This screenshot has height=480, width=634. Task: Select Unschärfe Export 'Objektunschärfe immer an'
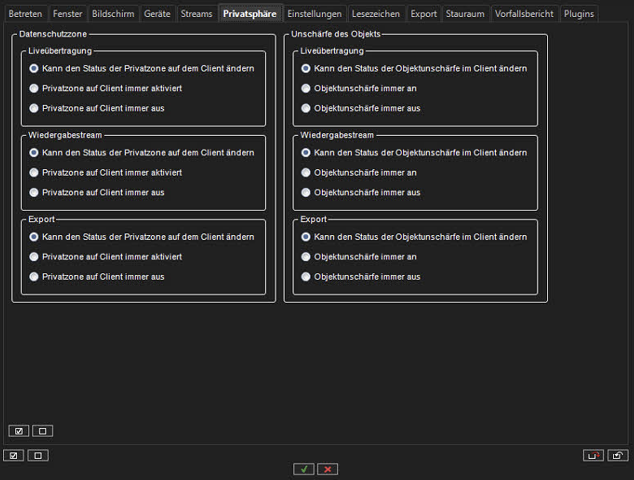point(359,257)
